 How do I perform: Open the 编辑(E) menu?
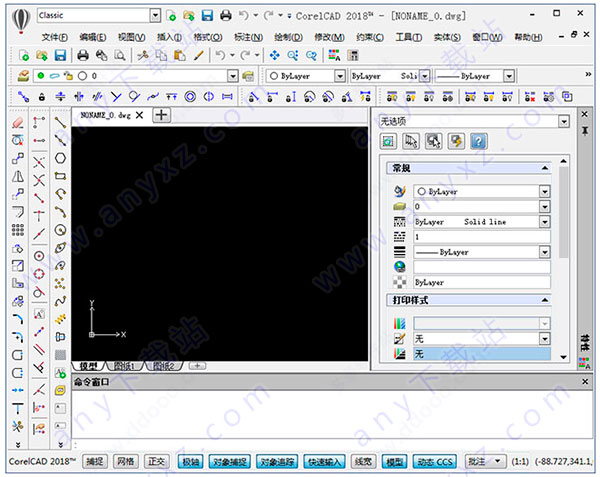tap(93, 37)
